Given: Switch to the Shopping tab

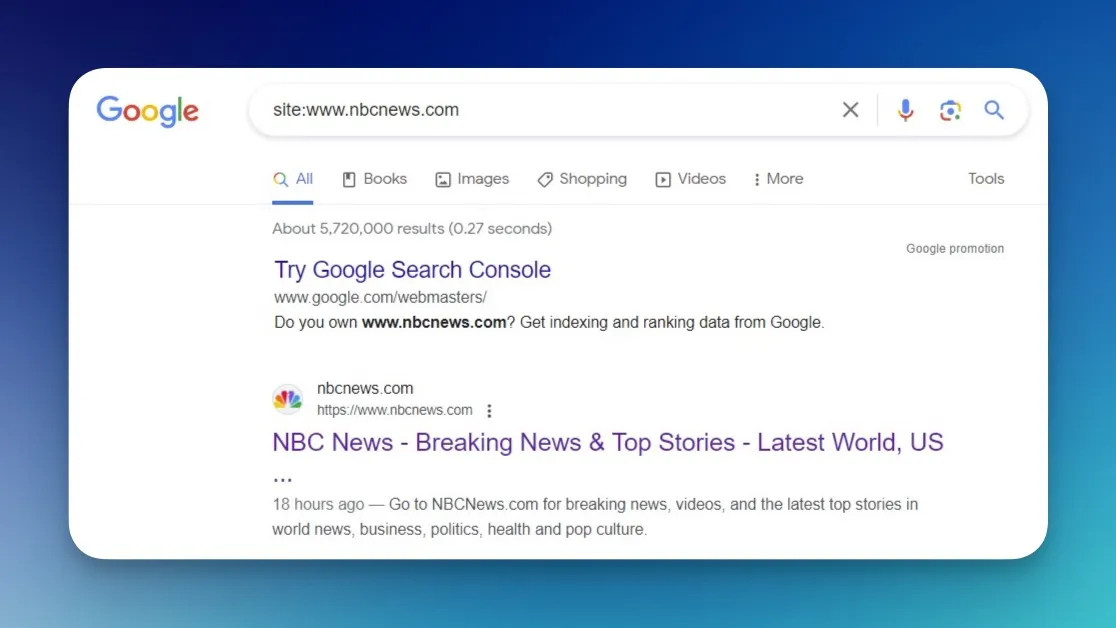Looking at the screenshot, I should (x=582, y=179).
